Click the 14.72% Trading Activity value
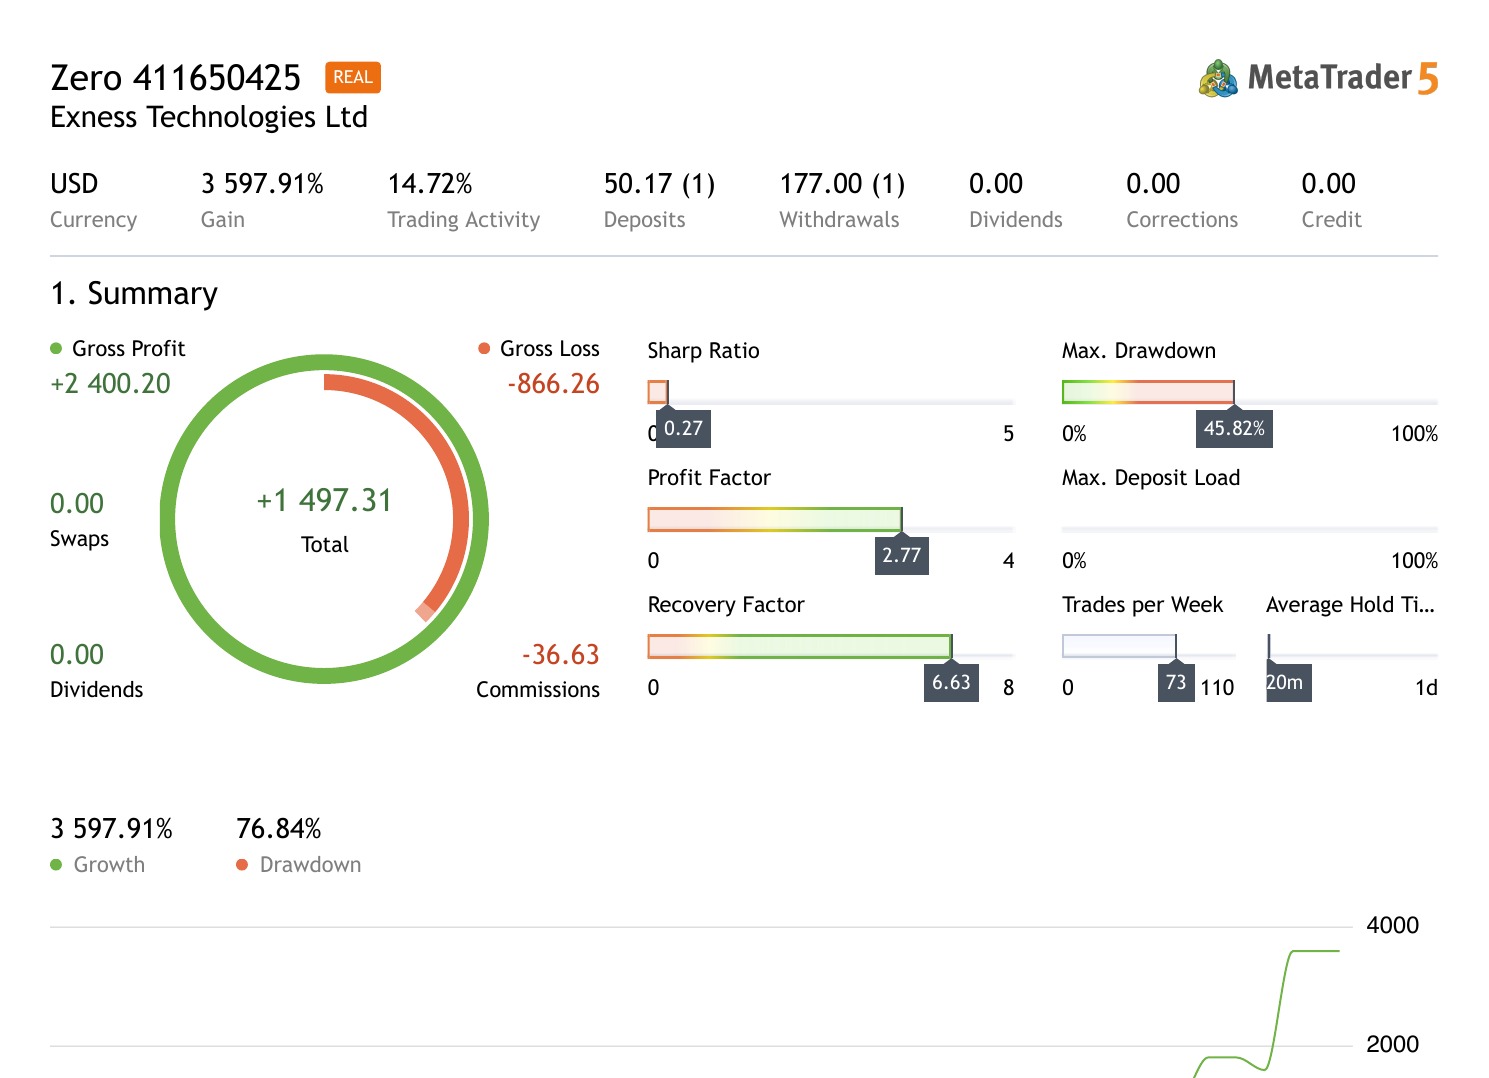The image size is (1489, 1078). [430, 184]
